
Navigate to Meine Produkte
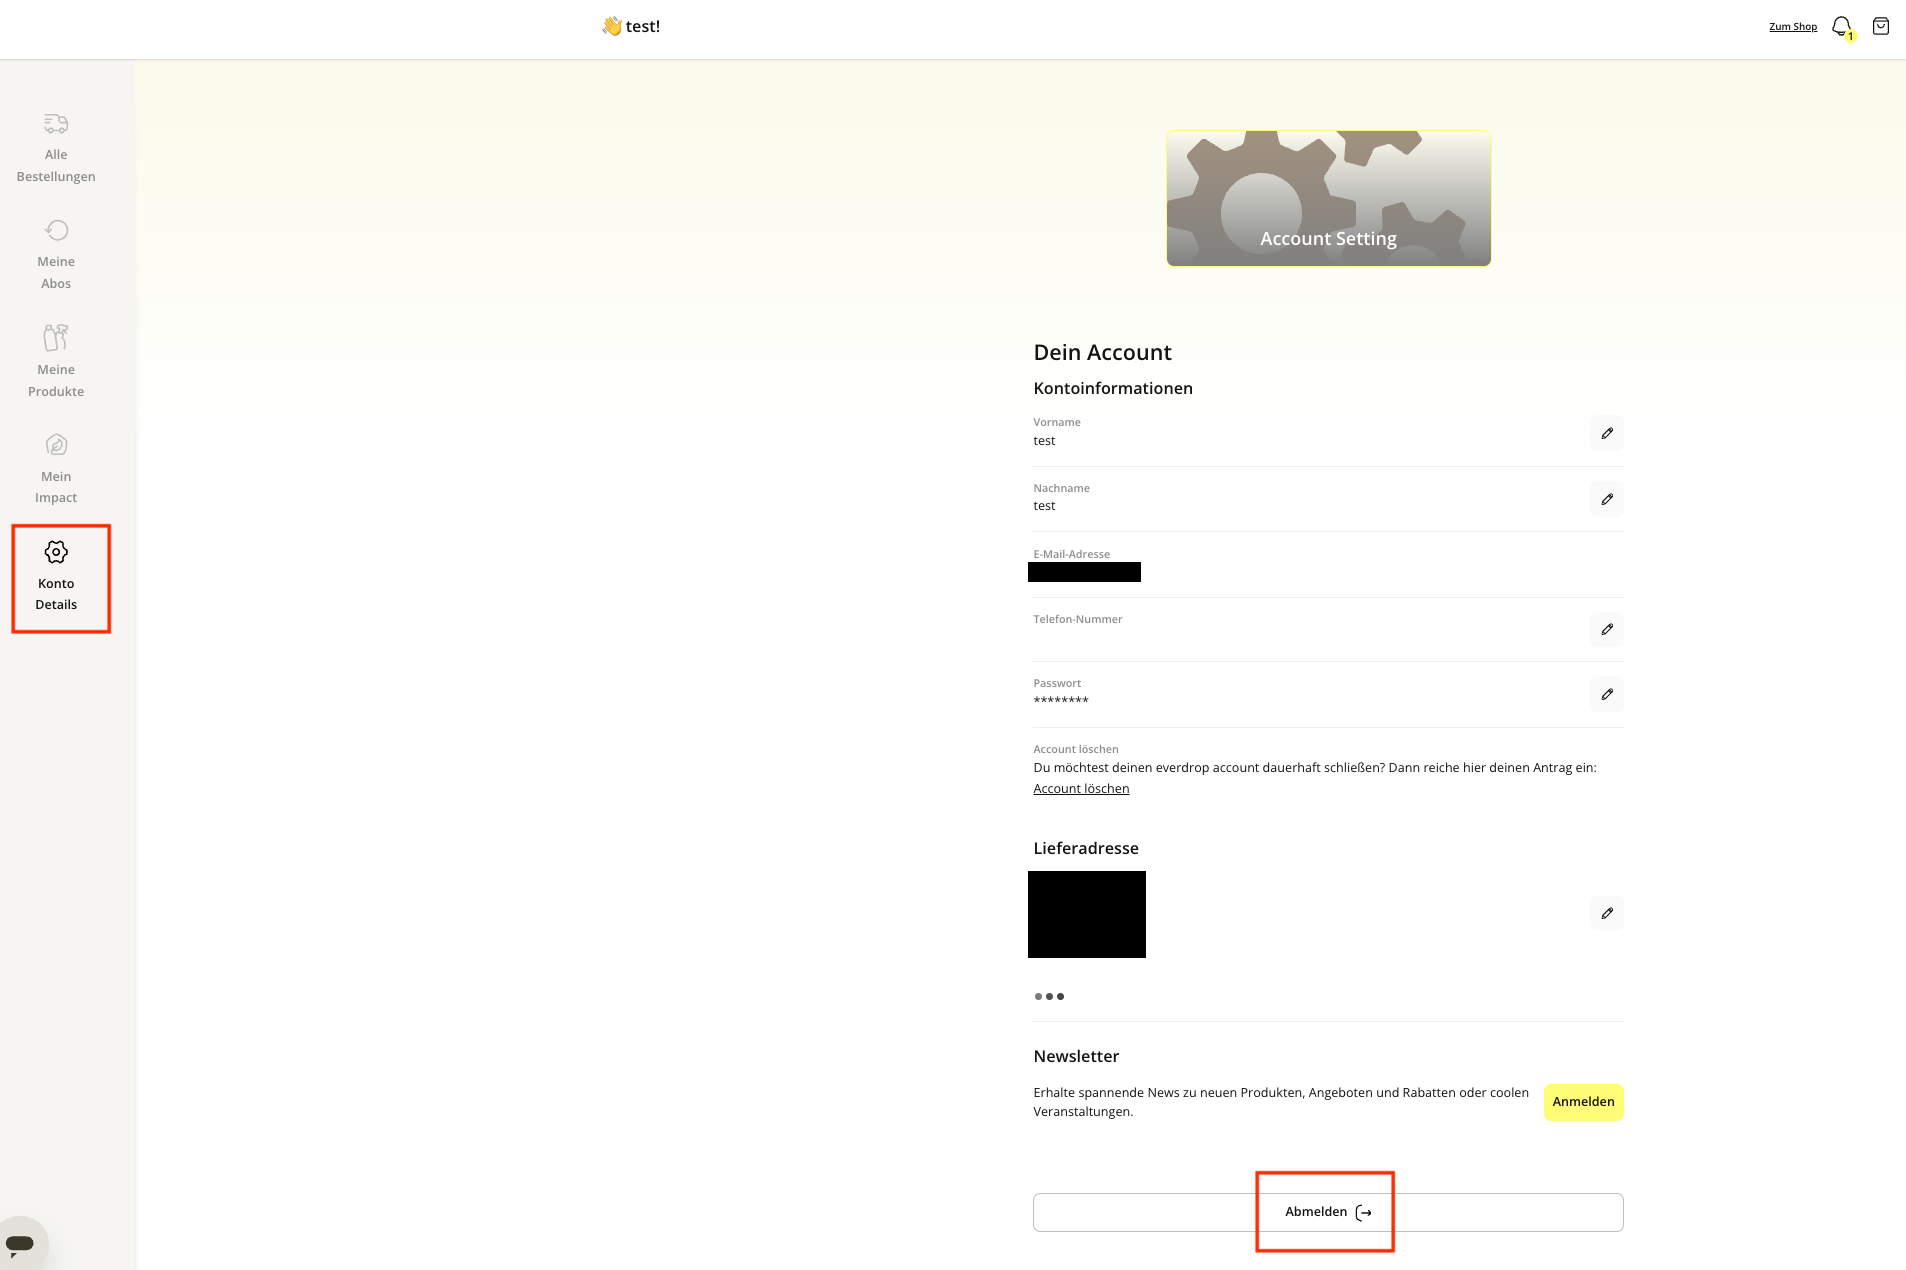pos(56,361)
